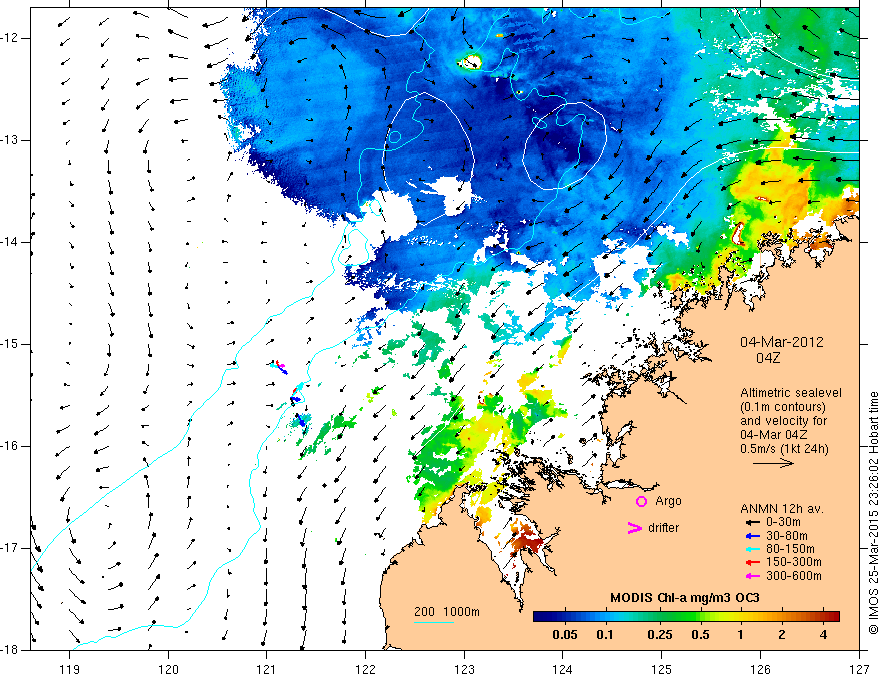Image resolution: width=880 pixels, height=680 pixels.
Task: Click the 'Altimetric sealevel' text
Action: tap(791, 393)
